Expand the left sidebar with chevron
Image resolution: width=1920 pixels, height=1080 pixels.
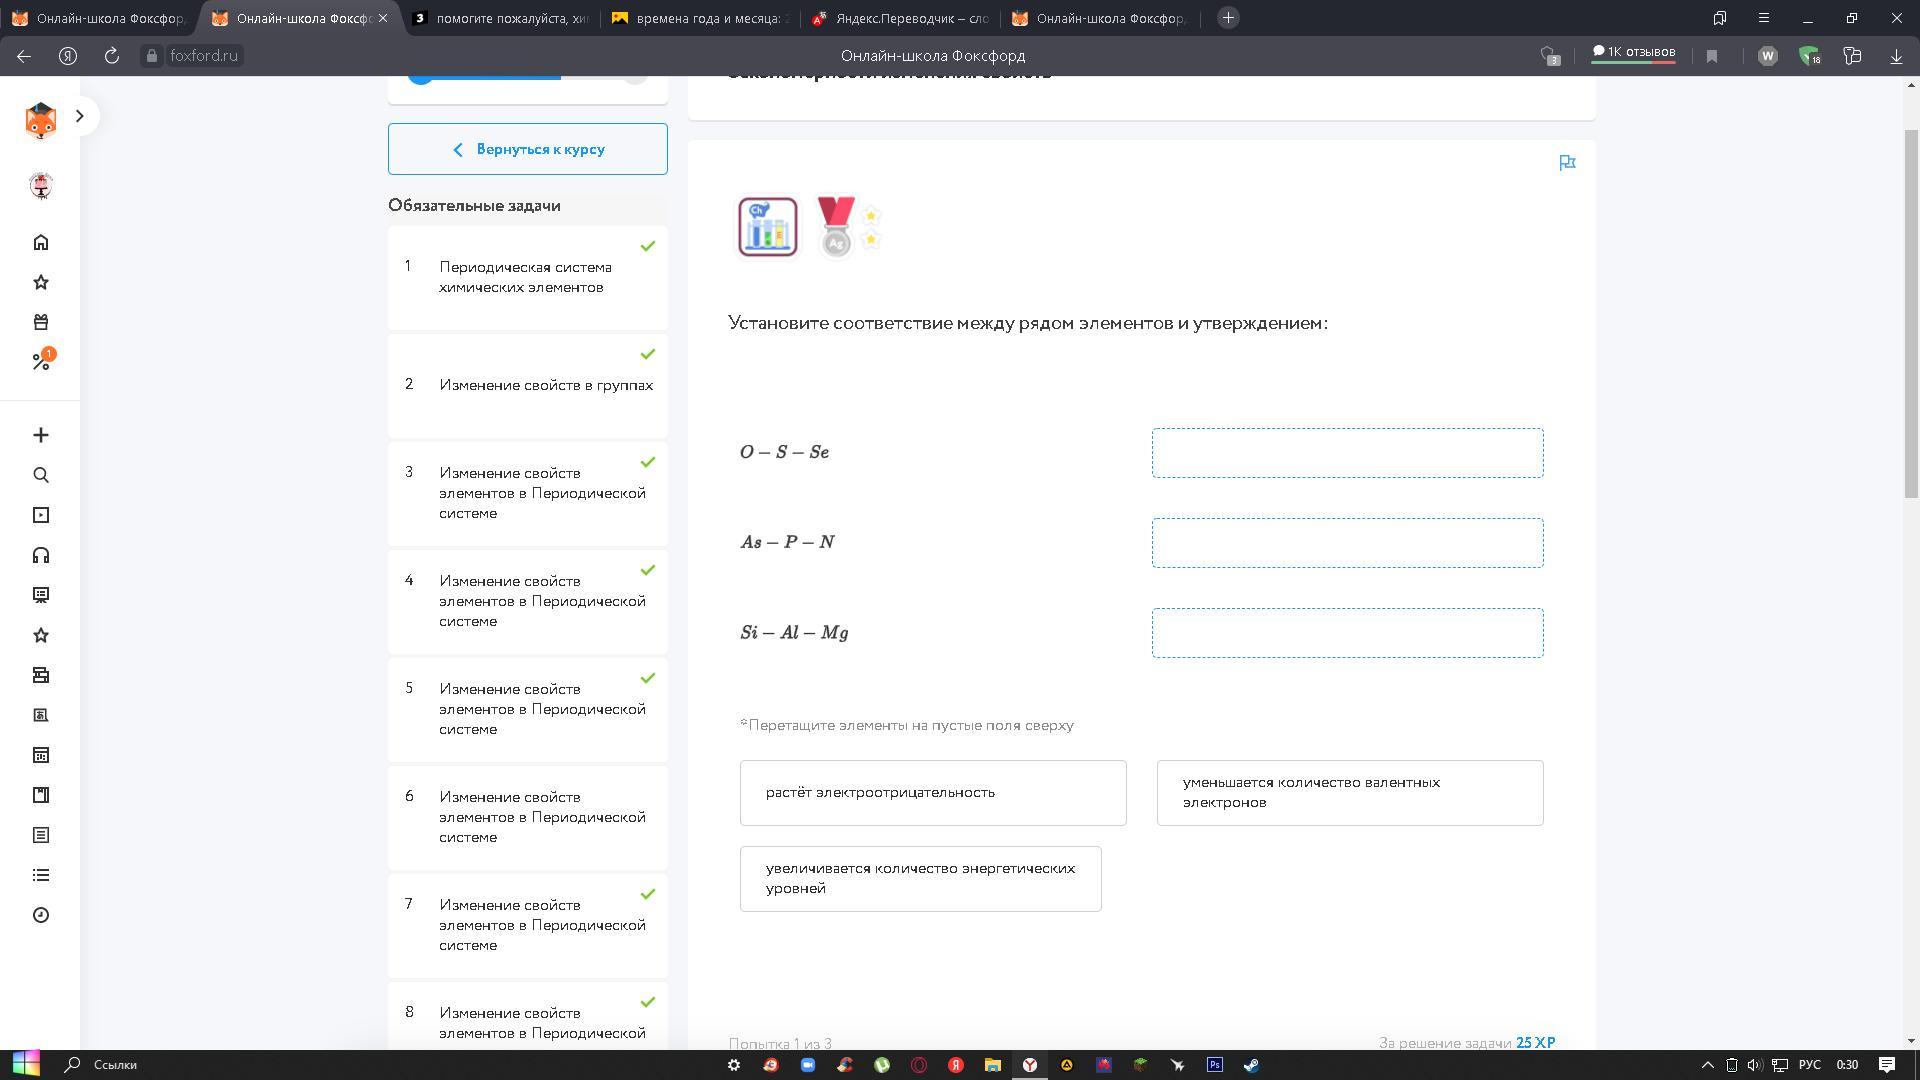[80, 116]
